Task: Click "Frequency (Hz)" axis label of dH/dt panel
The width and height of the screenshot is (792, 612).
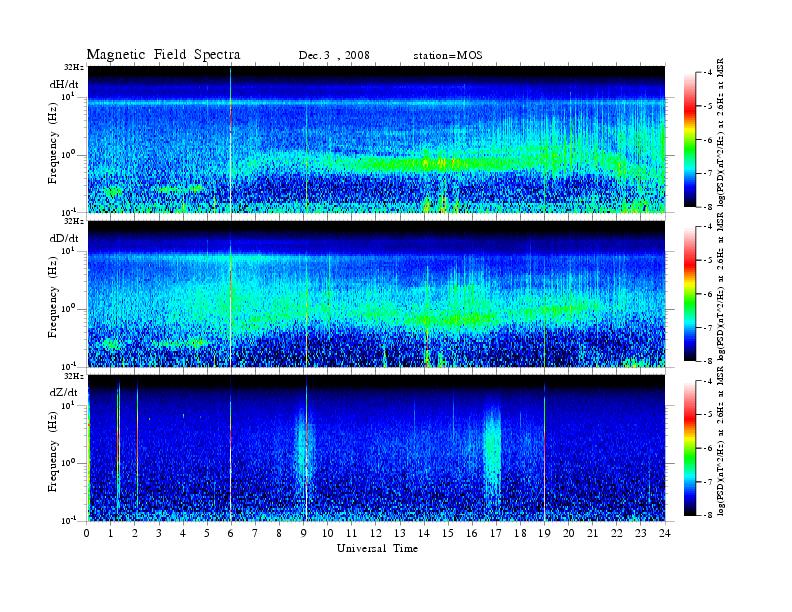Action: [x=53, y=143]
